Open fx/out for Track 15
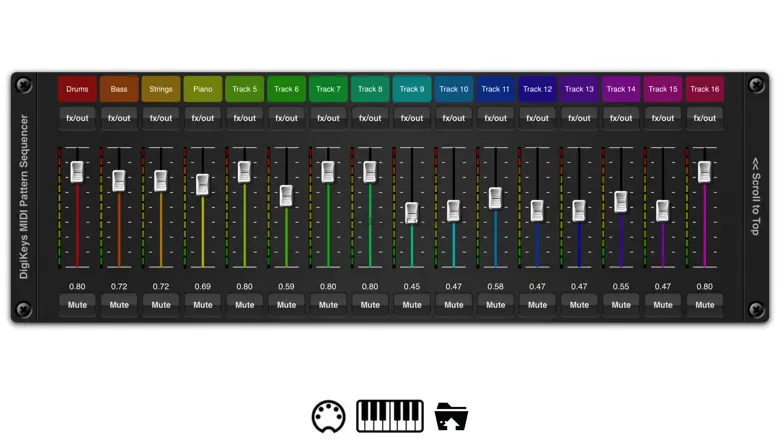The height and width of the screenshot is (439, 780). pos(663,118)
